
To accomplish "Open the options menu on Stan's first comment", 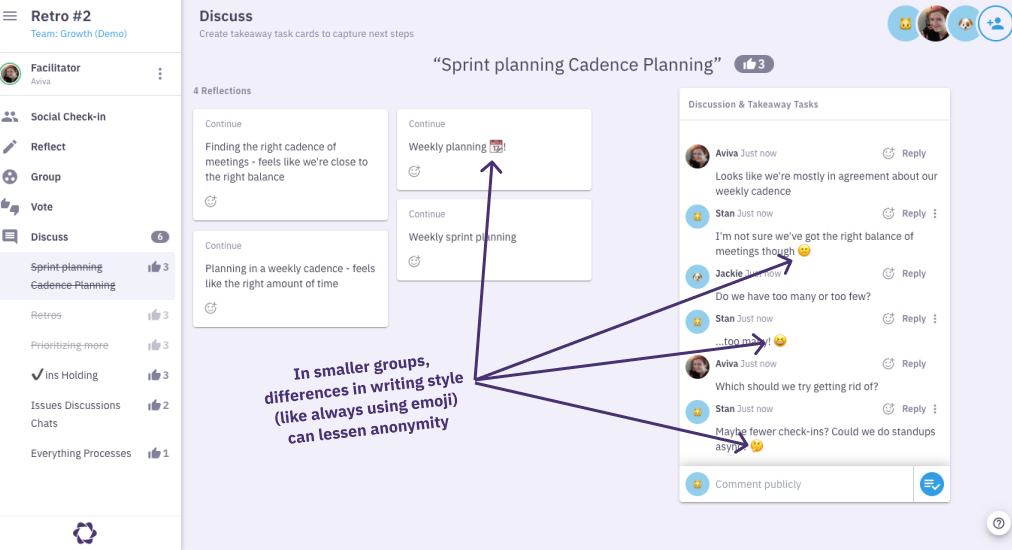I will 936,214.
